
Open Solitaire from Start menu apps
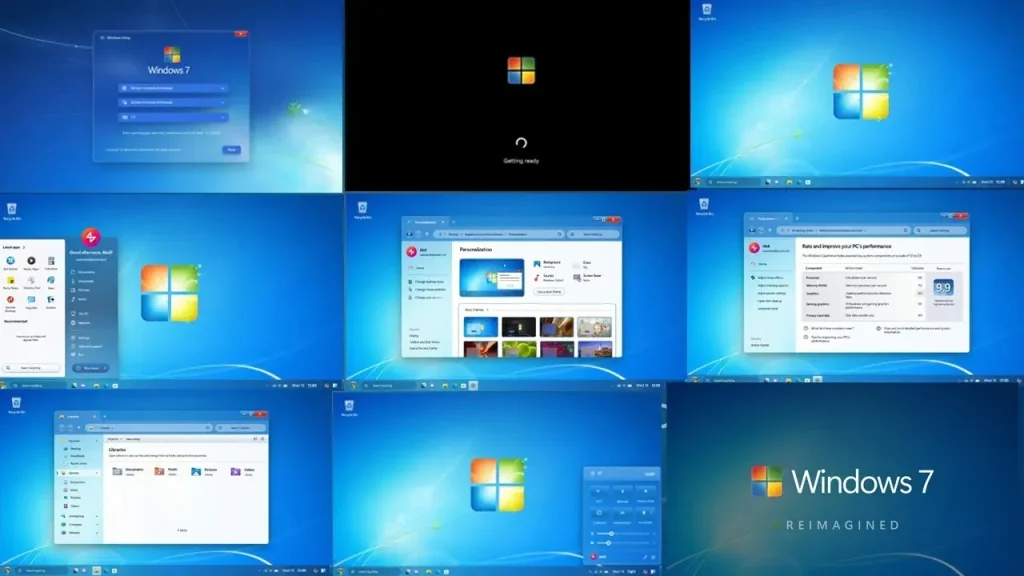51,302
